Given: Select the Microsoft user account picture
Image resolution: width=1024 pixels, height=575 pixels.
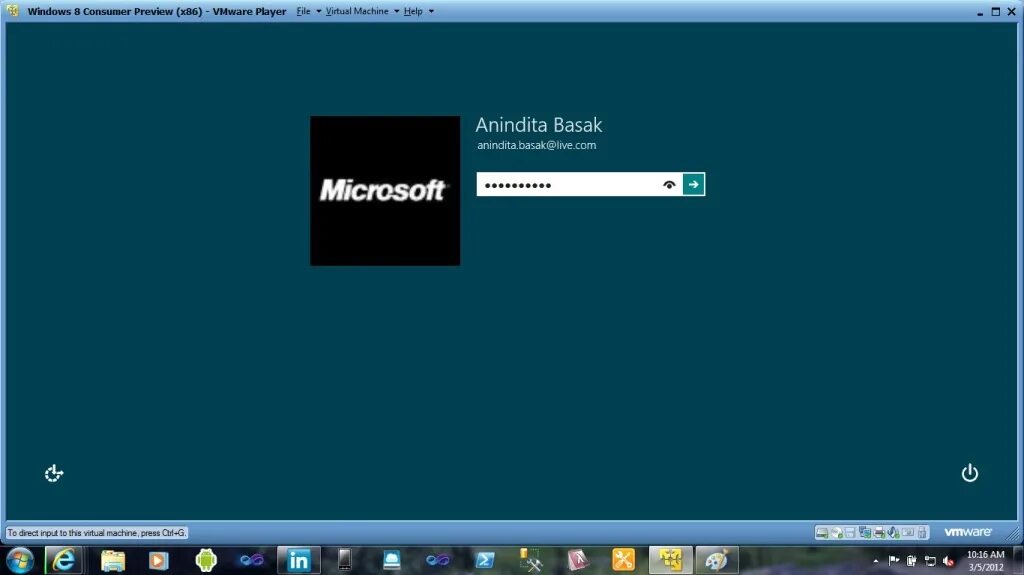Looking at the screenshot, I should [x=385, y=191].
